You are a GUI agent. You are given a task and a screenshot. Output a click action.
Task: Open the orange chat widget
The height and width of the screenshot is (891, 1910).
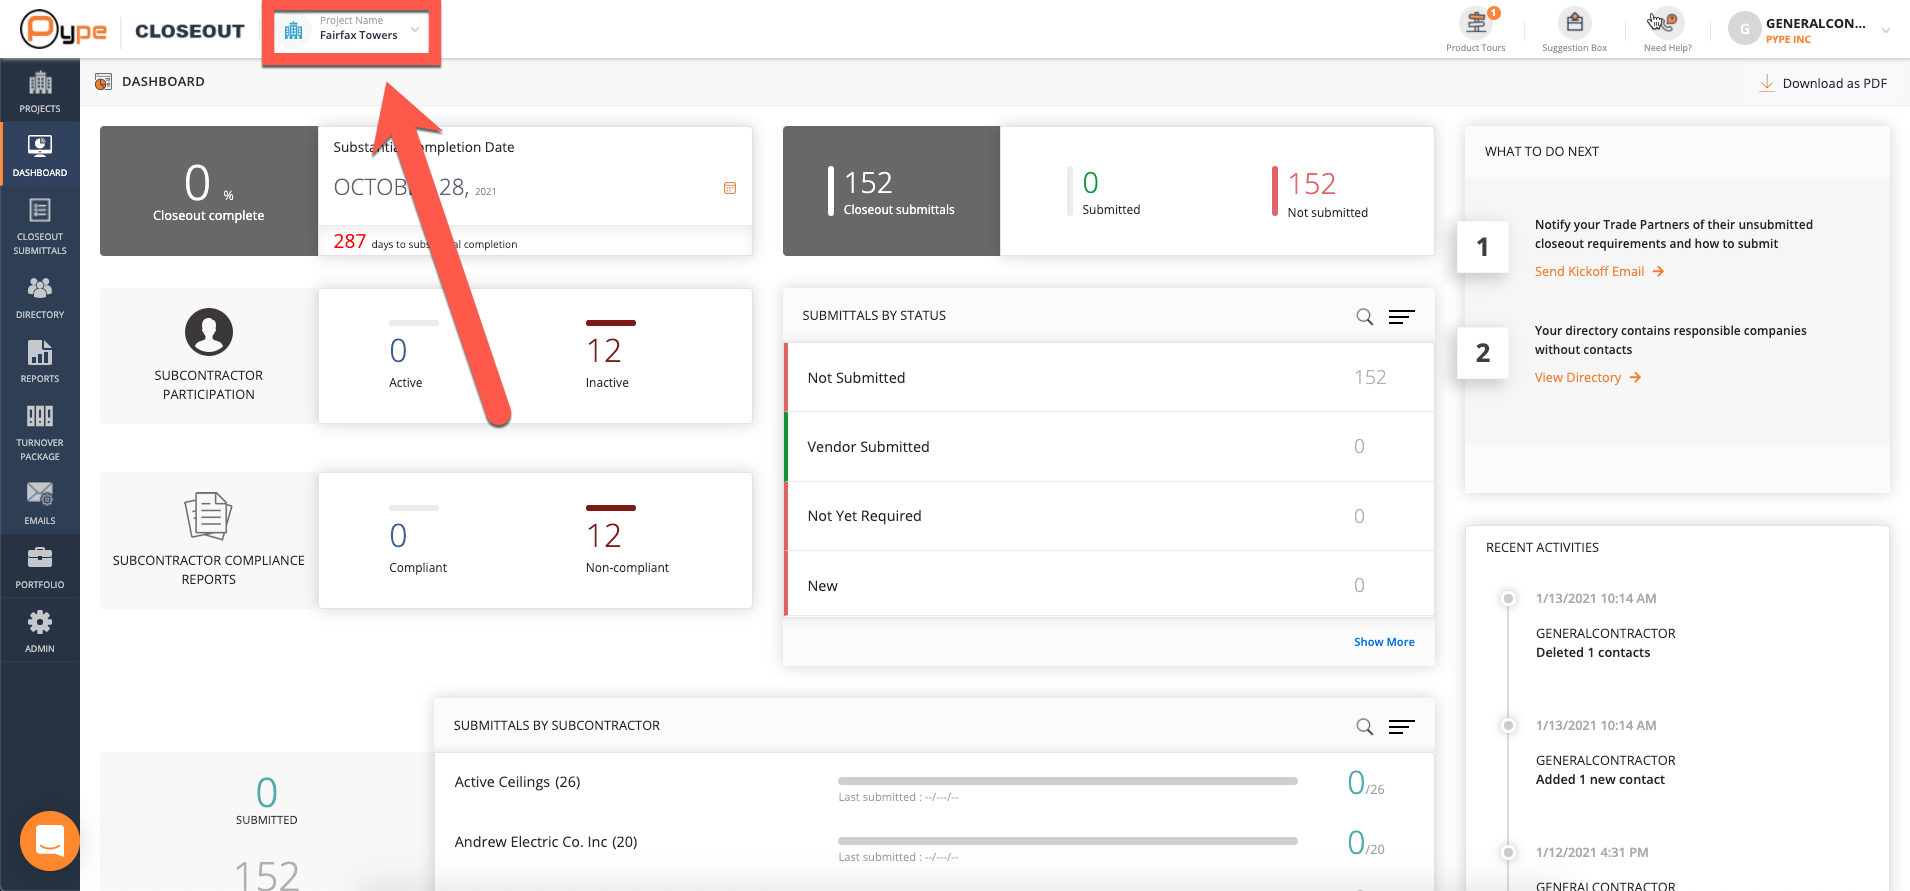[50, 841]
